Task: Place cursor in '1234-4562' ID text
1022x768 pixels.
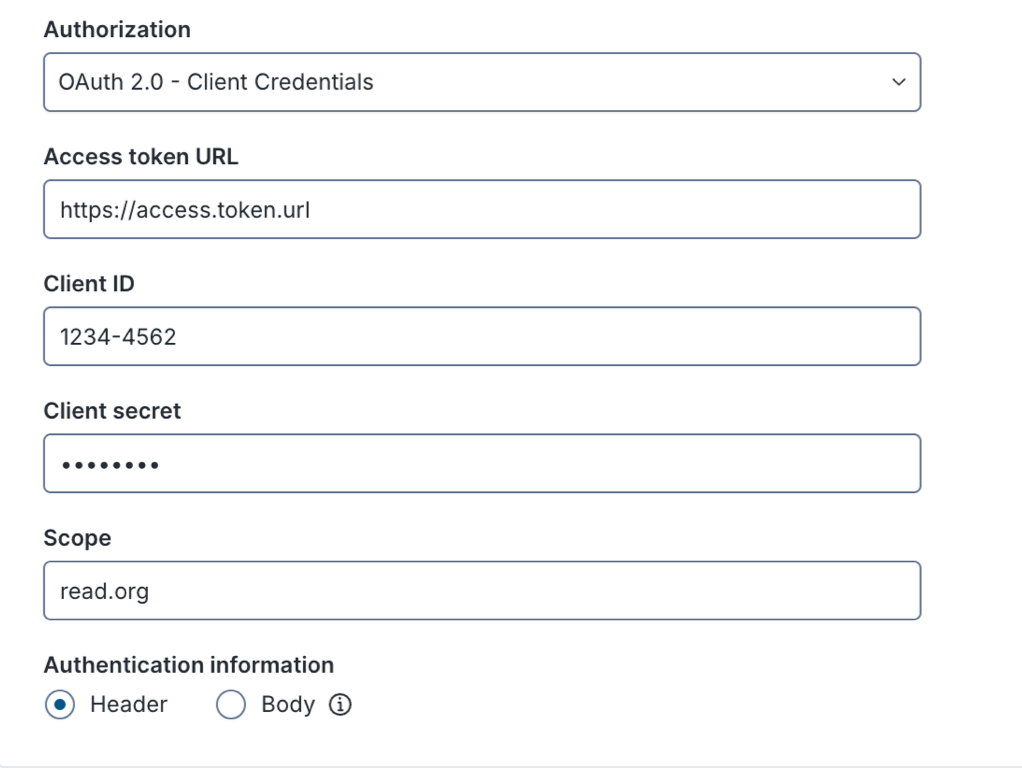Action: (118, 337)
